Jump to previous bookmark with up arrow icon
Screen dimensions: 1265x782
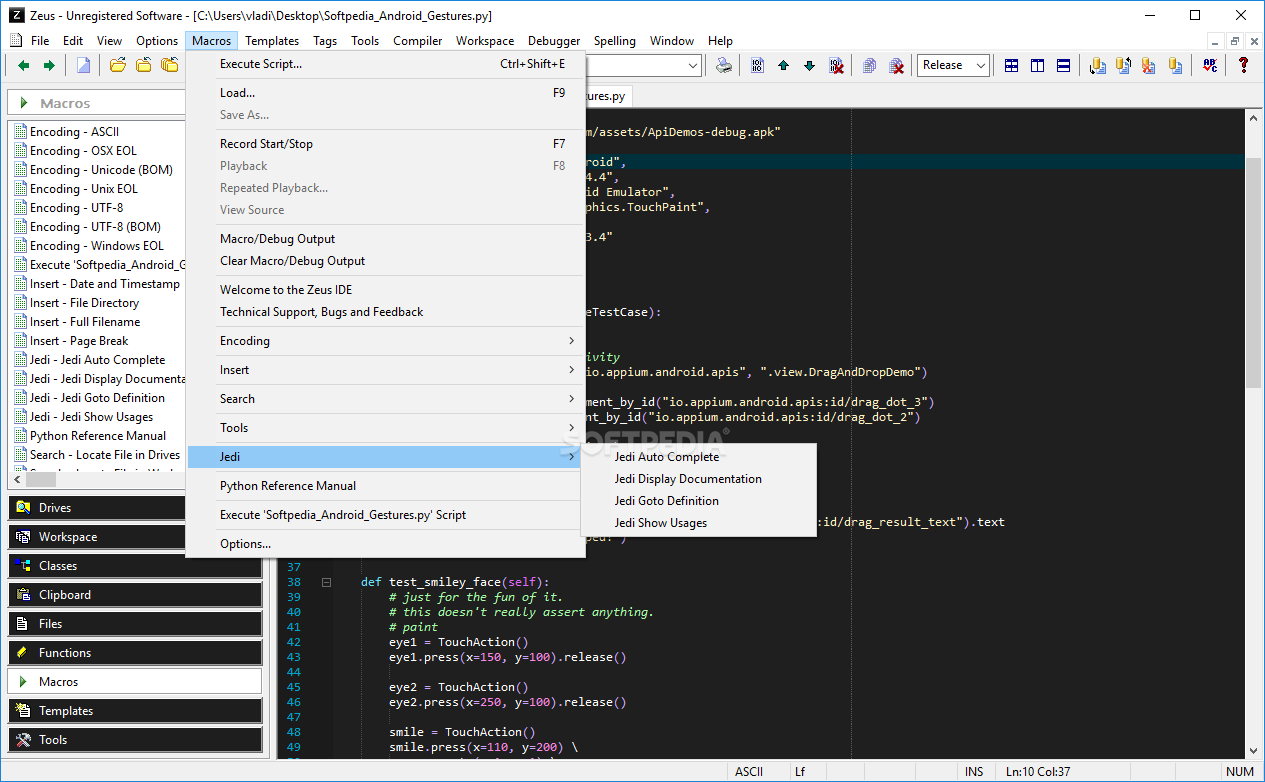pyautogui.click(x=783, y=65)
